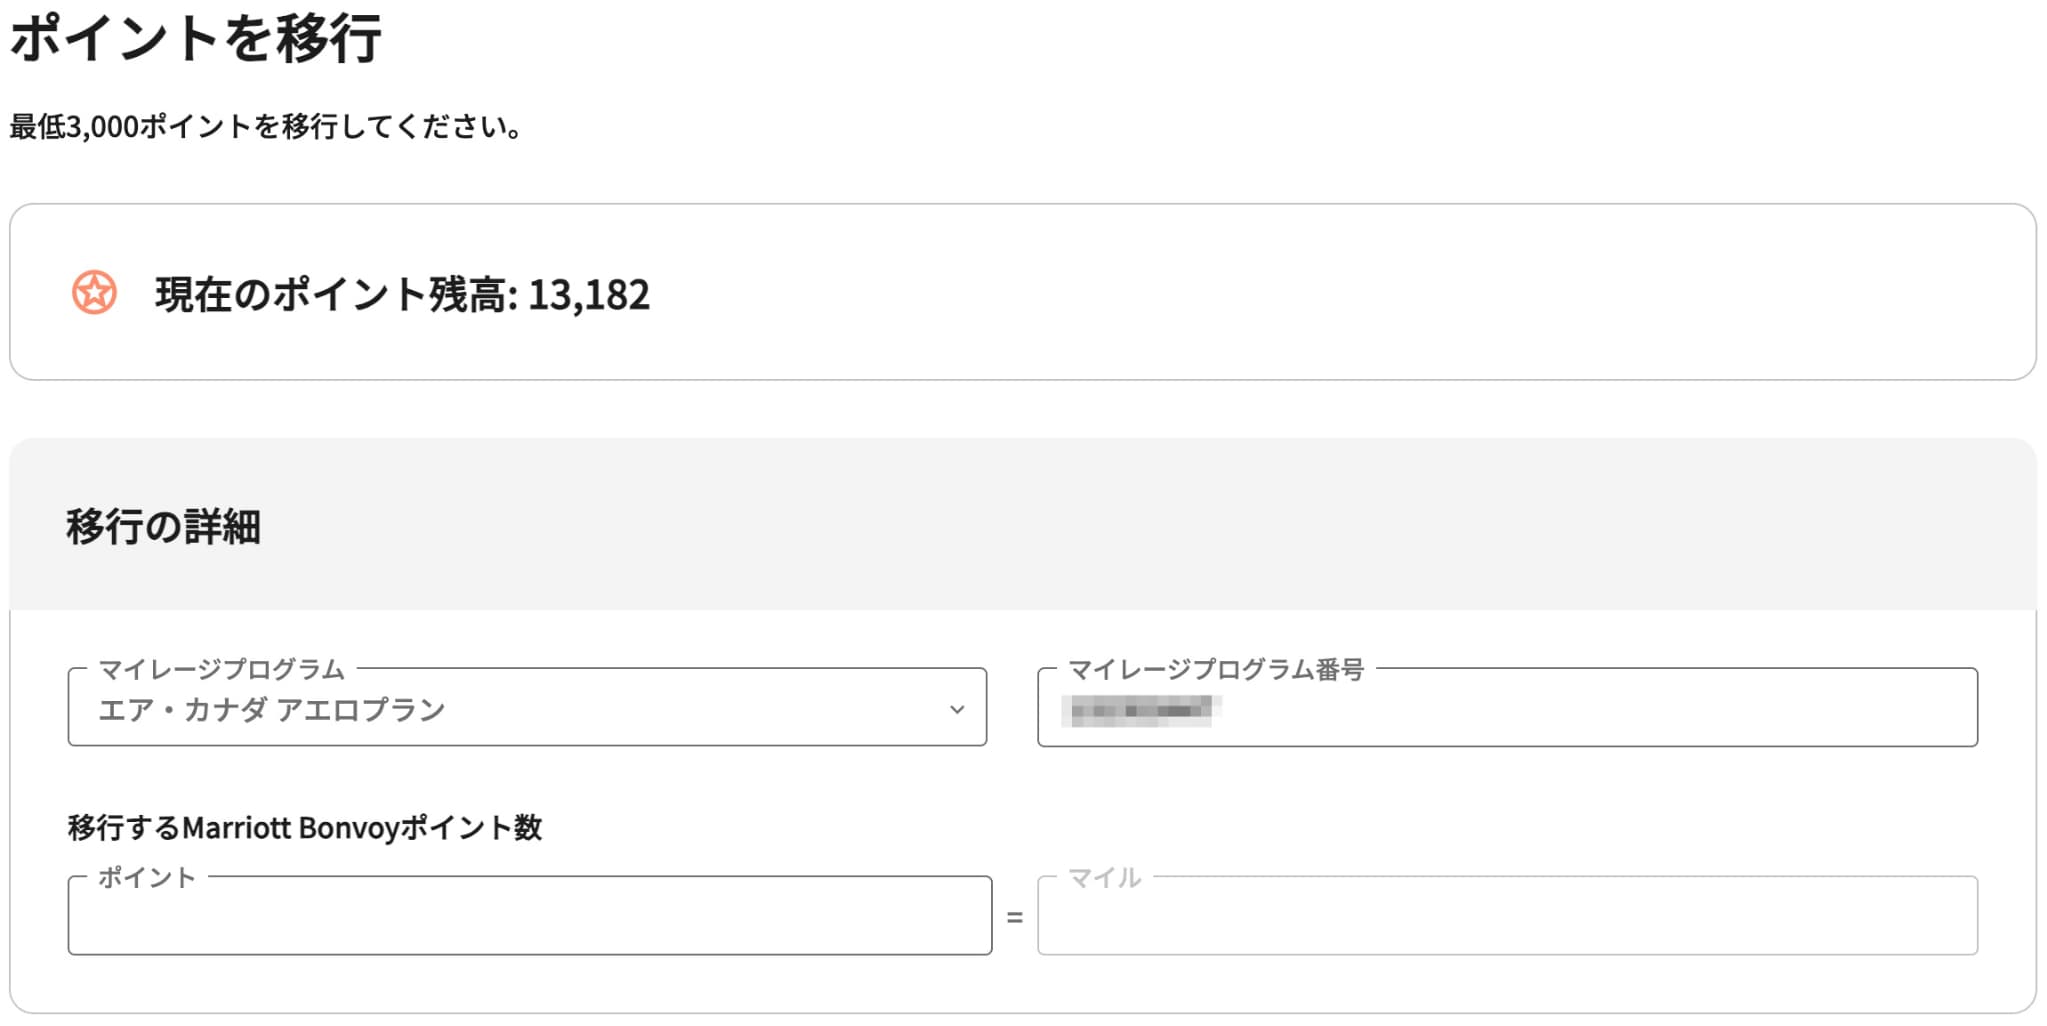The height and width of the screenshot is (1026, 2047).
Task: Expand the mileage program chevron arrow
Action: point(957,710)
